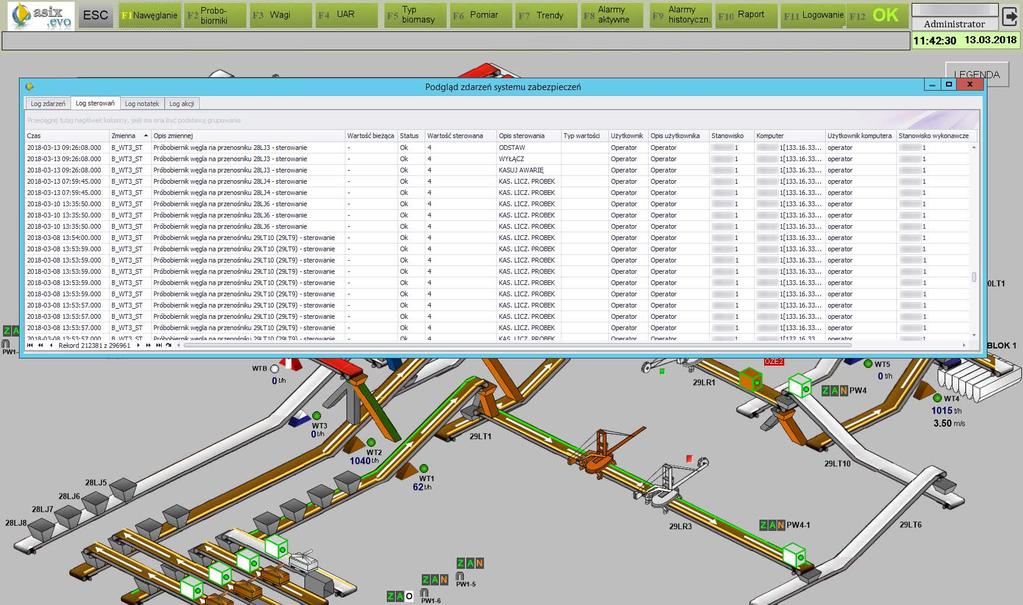Jump to last record in the navigator
This screenshot has height=605, width=1023.
point(159,345)
